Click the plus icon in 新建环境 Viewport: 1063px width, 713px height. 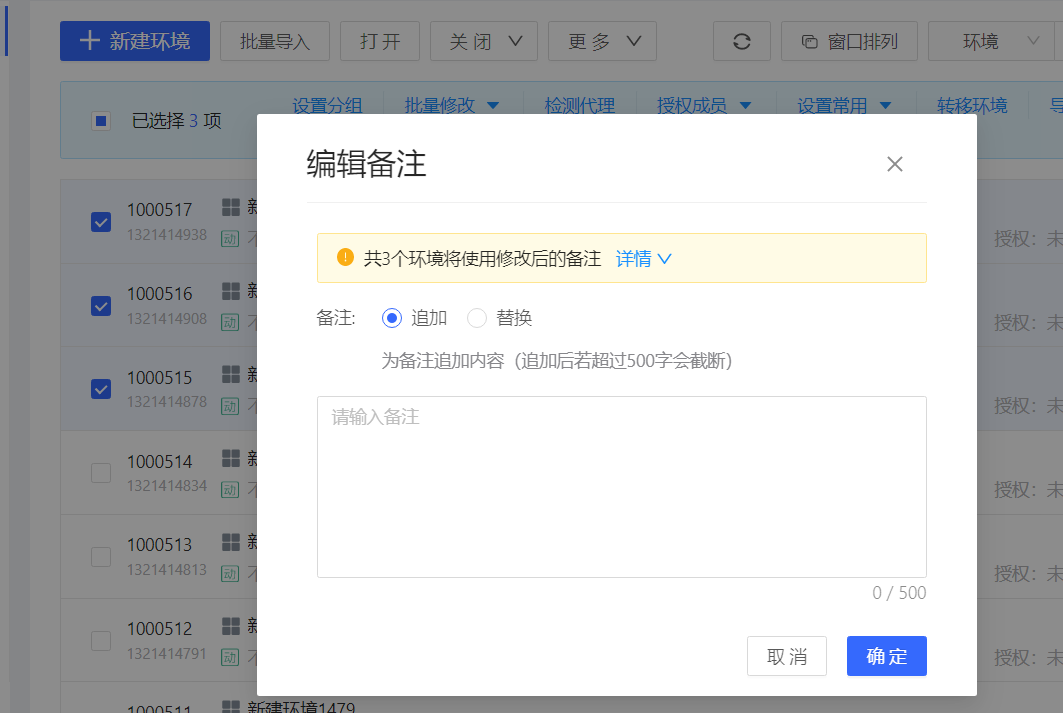coord(90,41)
